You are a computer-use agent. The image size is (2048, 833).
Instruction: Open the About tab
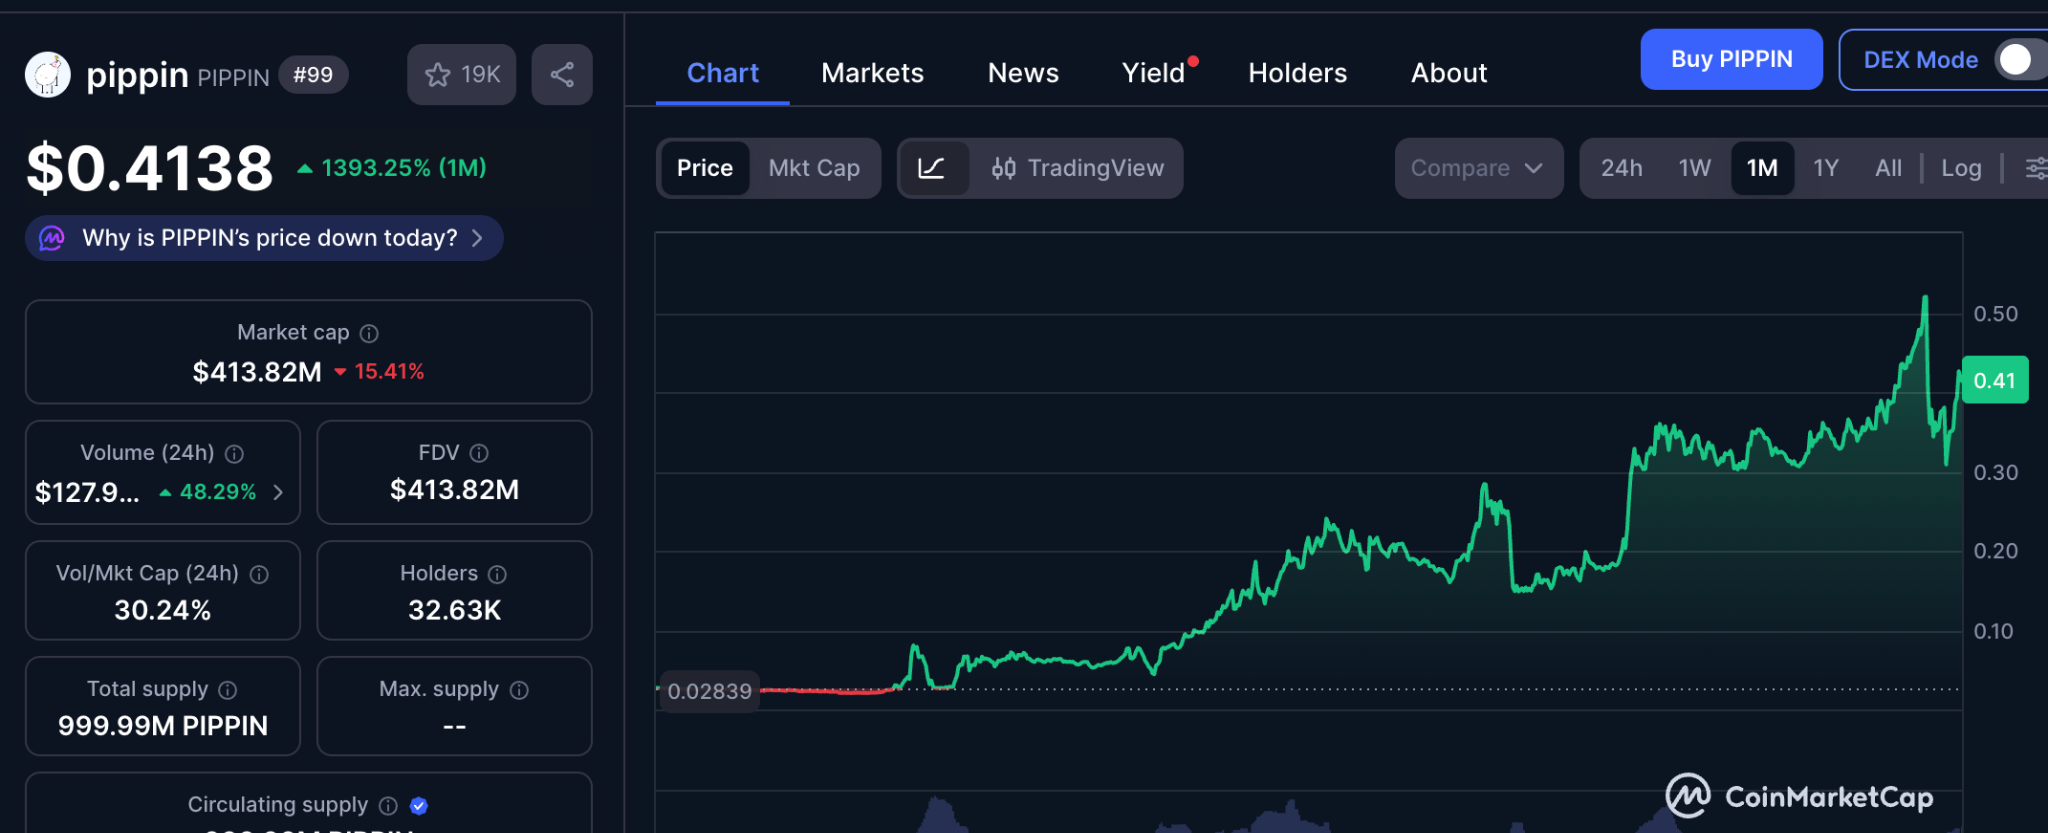click(x=1449, y=73)
